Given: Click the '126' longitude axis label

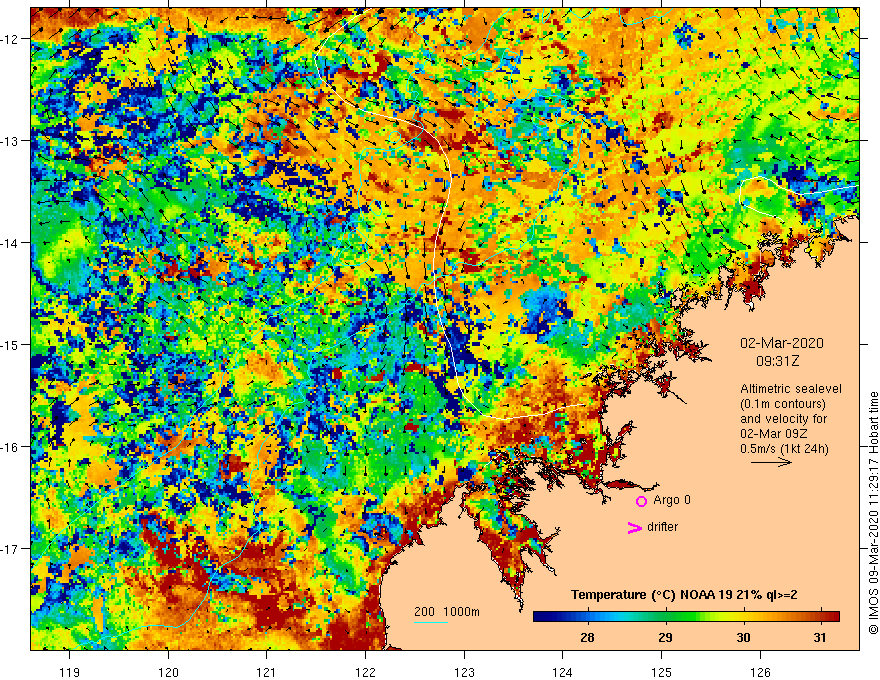Looking at the screenshot, I should (760, 672).
